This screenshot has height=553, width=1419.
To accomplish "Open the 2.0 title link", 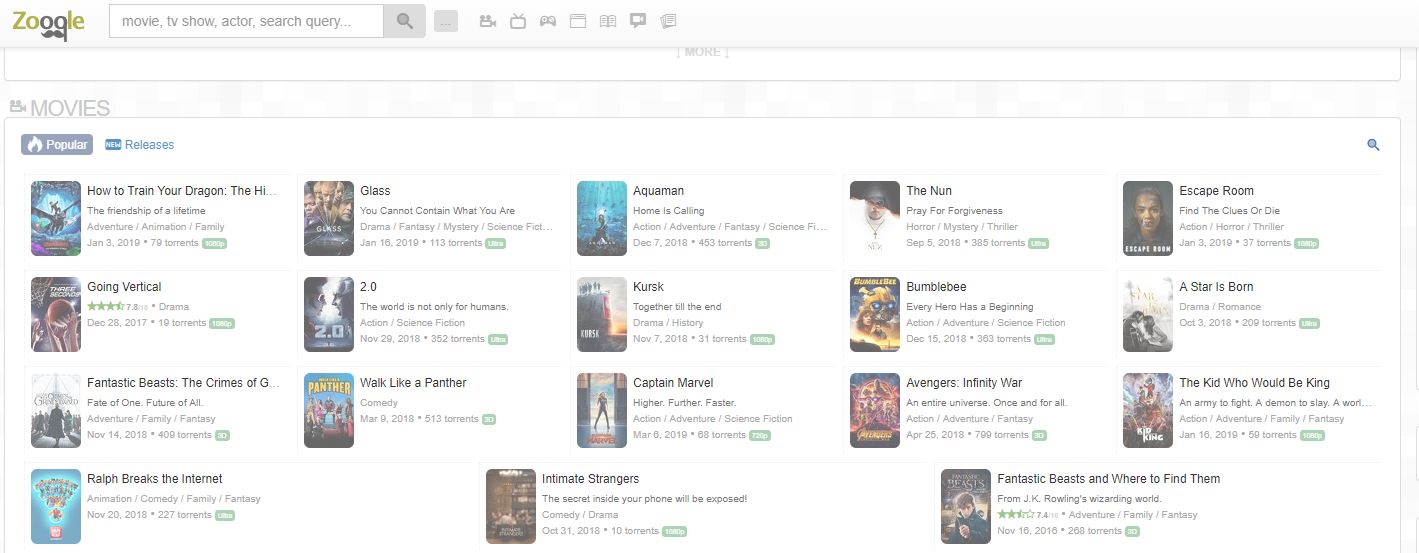I will [x=368, y=287].
